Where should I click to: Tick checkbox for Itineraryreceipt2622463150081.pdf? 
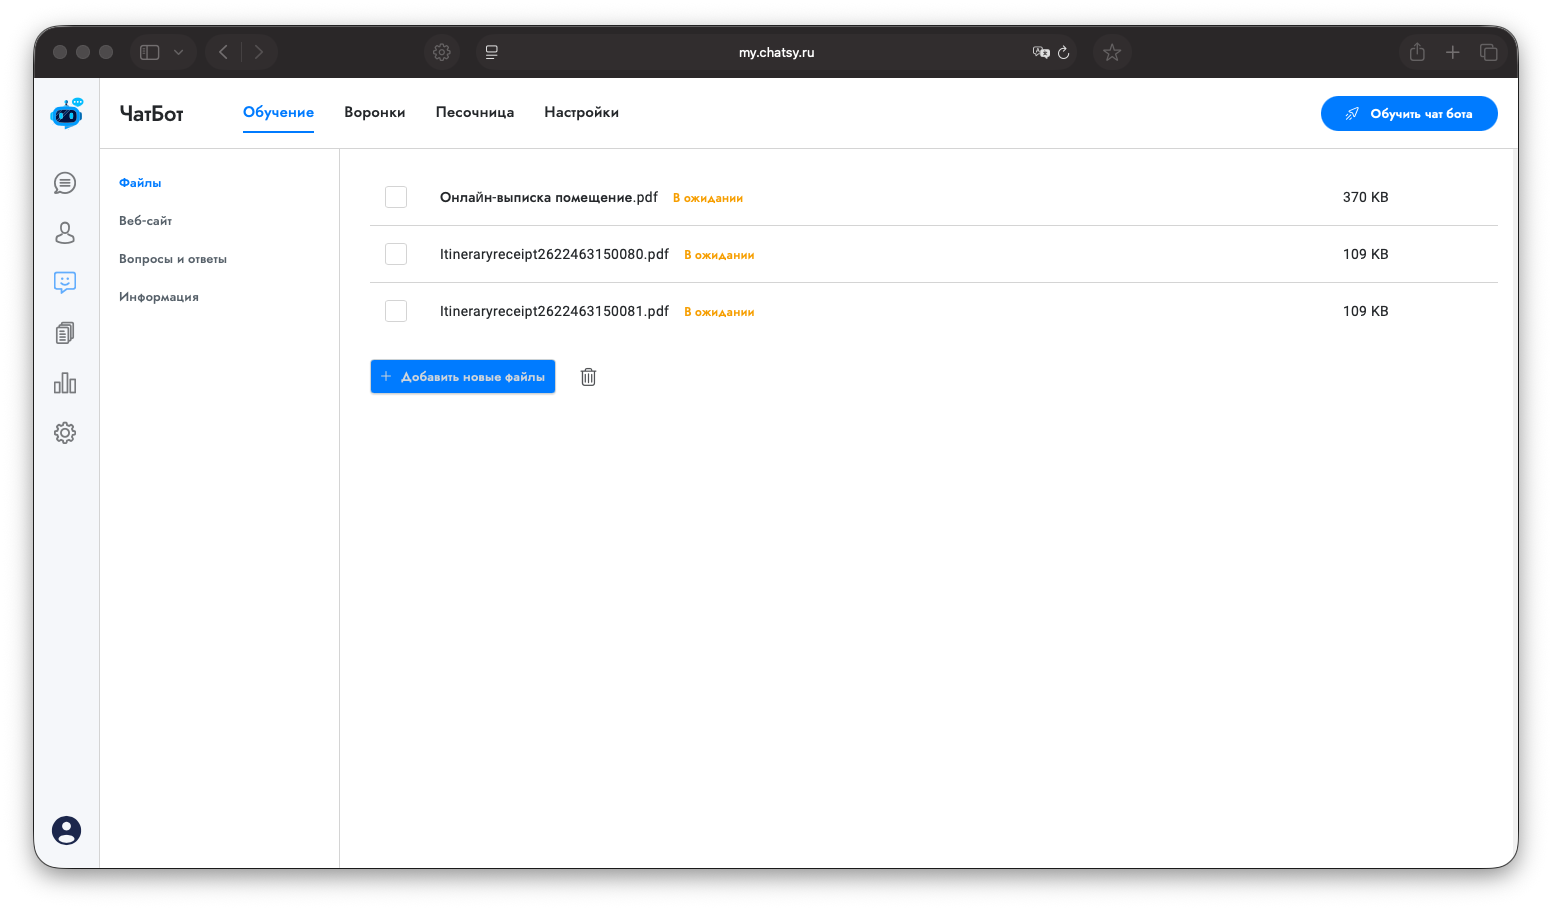pyautogui.click(x=396, y=311)
